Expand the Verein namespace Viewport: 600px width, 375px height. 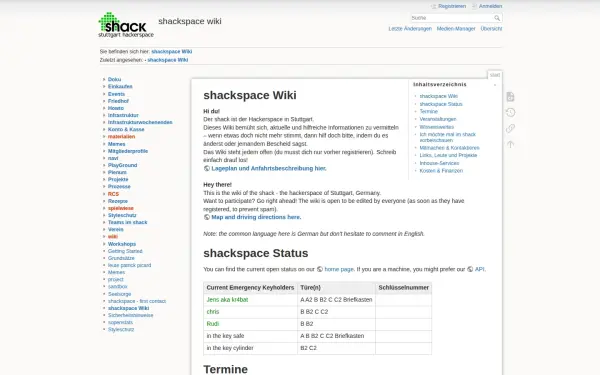116,230
